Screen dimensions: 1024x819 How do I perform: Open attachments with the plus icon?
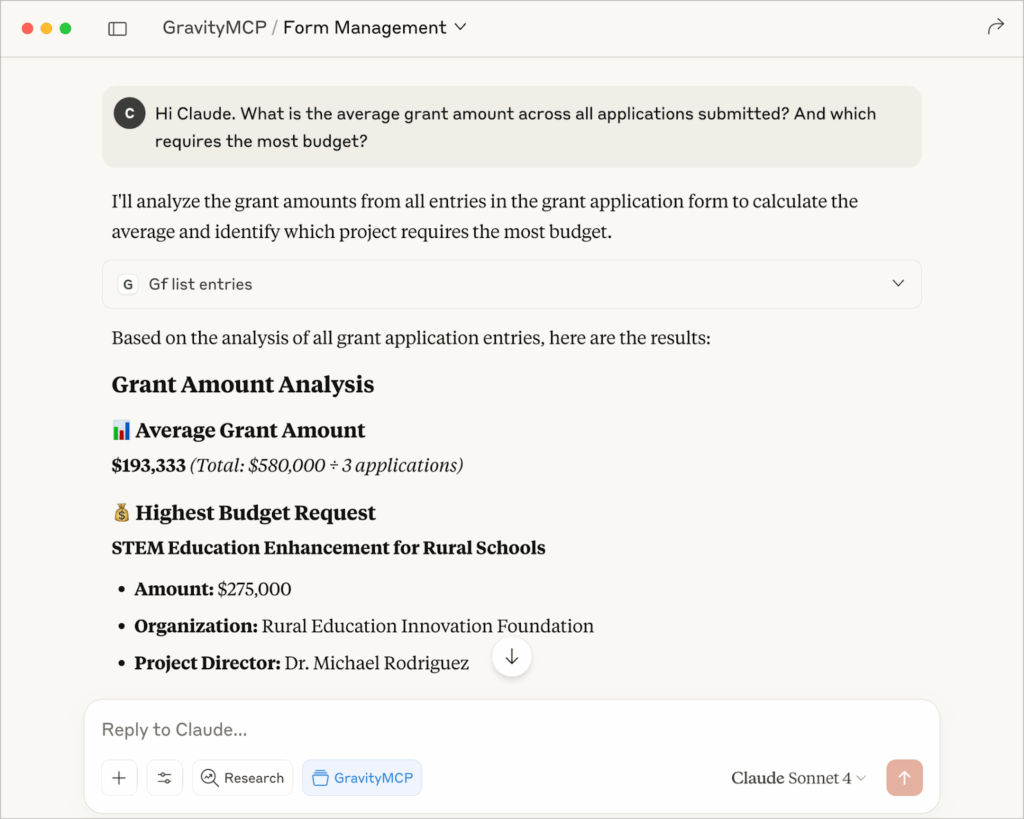coord(119,777)
